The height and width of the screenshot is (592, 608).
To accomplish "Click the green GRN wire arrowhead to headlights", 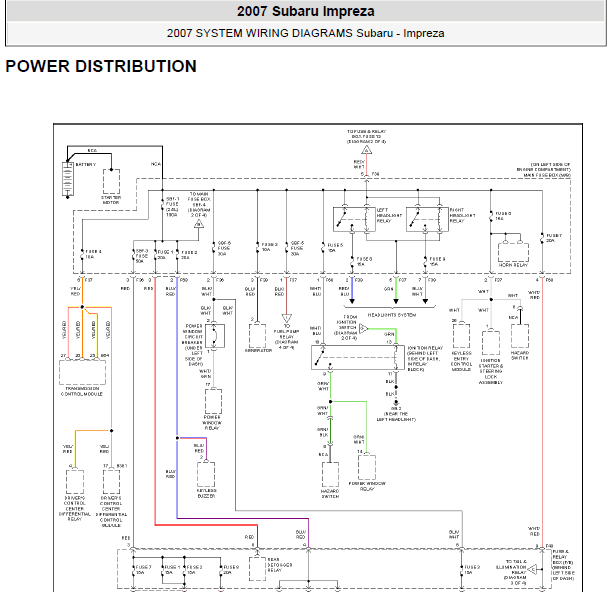I will (x=396, y=301).
